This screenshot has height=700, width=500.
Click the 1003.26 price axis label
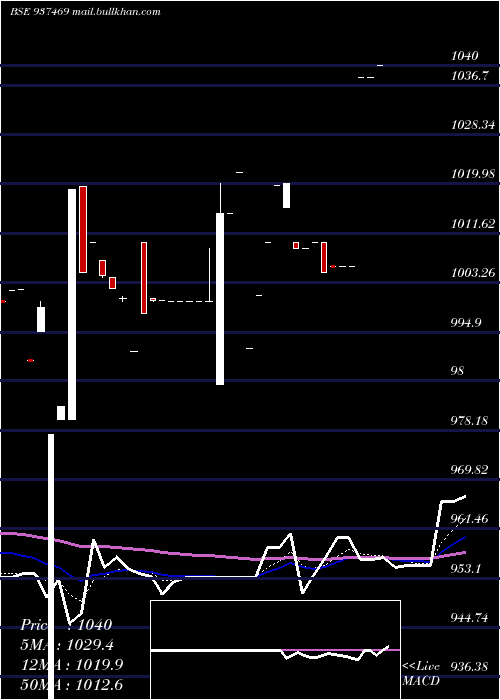pyautogui.click(x=473, y=272)
